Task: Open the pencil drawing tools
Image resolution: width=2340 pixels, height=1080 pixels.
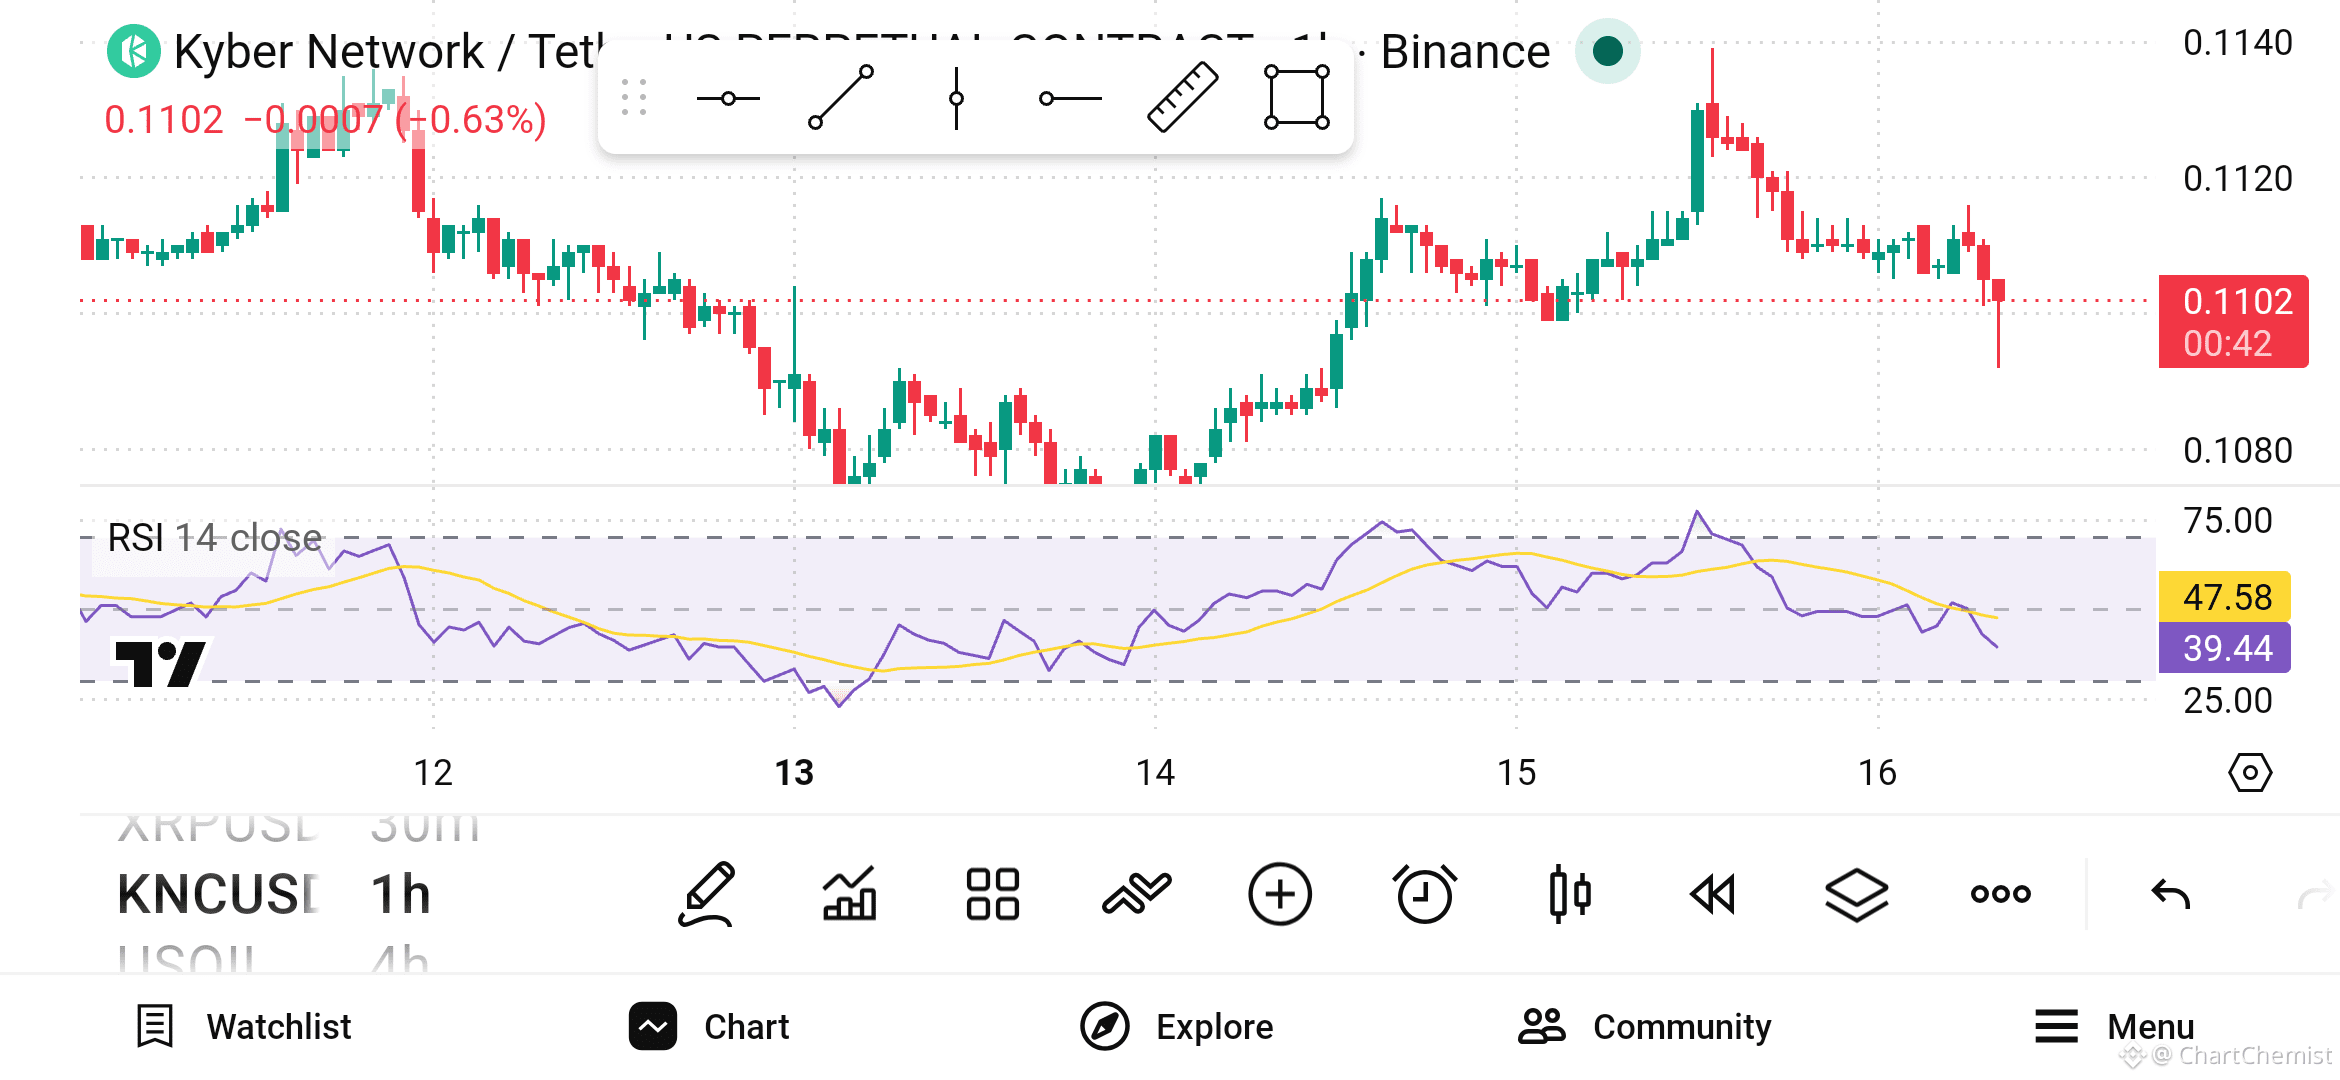Action: pyautogui.click(x=708, y=893)
